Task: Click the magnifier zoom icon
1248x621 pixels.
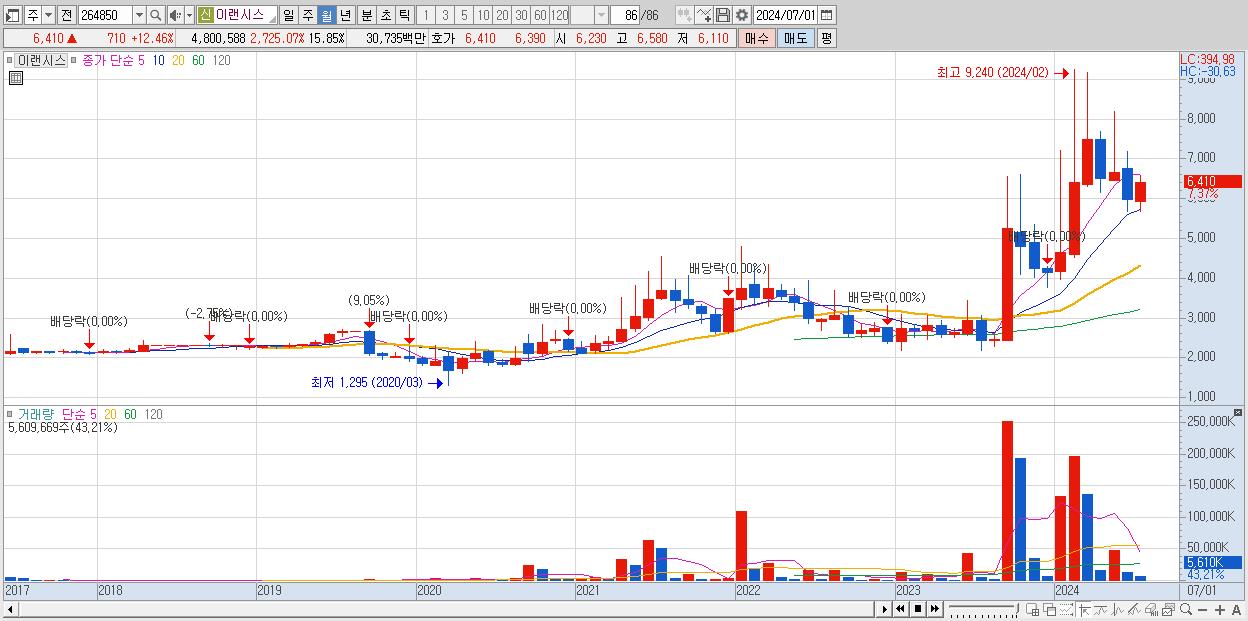Action: [x=1186, y=609]
